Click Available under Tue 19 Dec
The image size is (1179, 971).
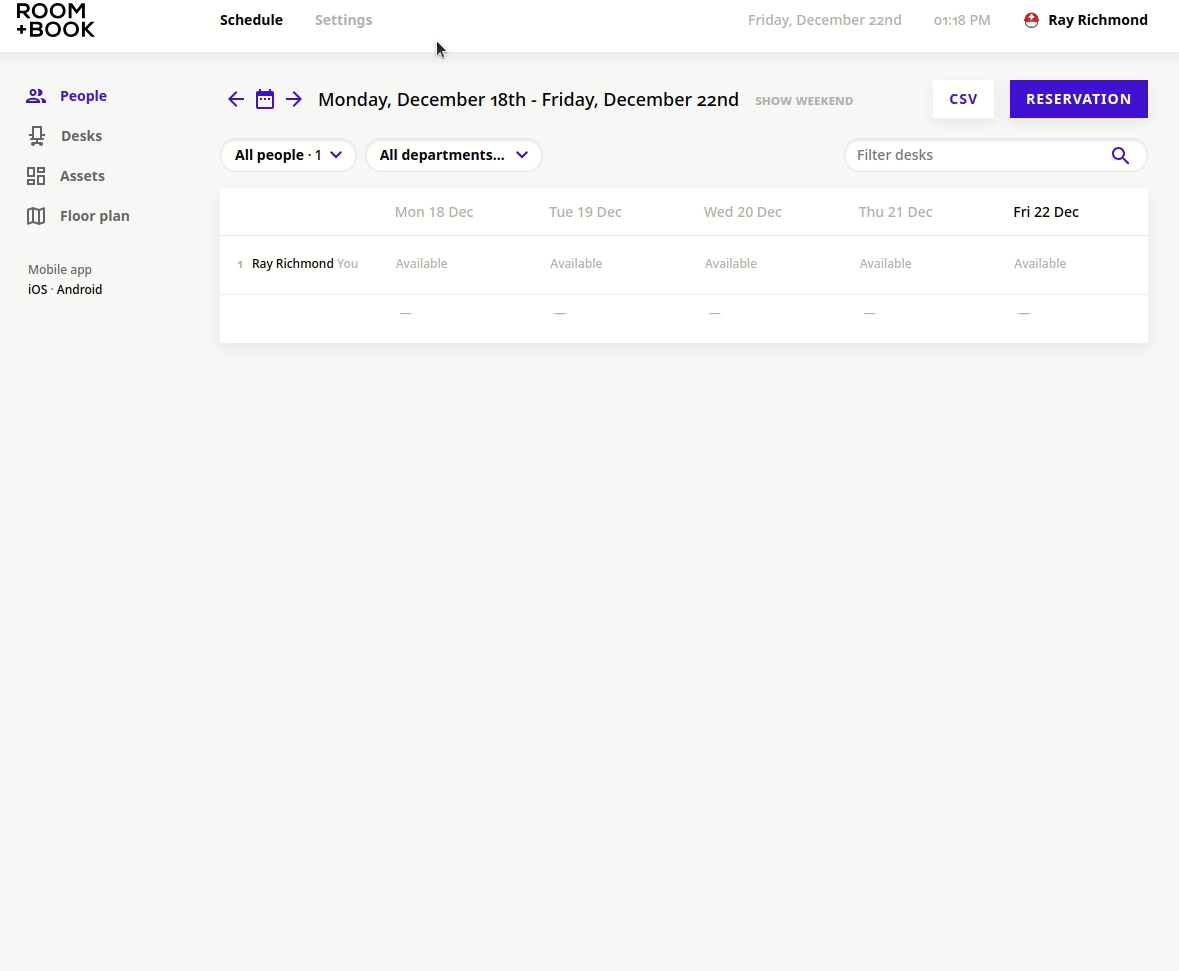576,264
